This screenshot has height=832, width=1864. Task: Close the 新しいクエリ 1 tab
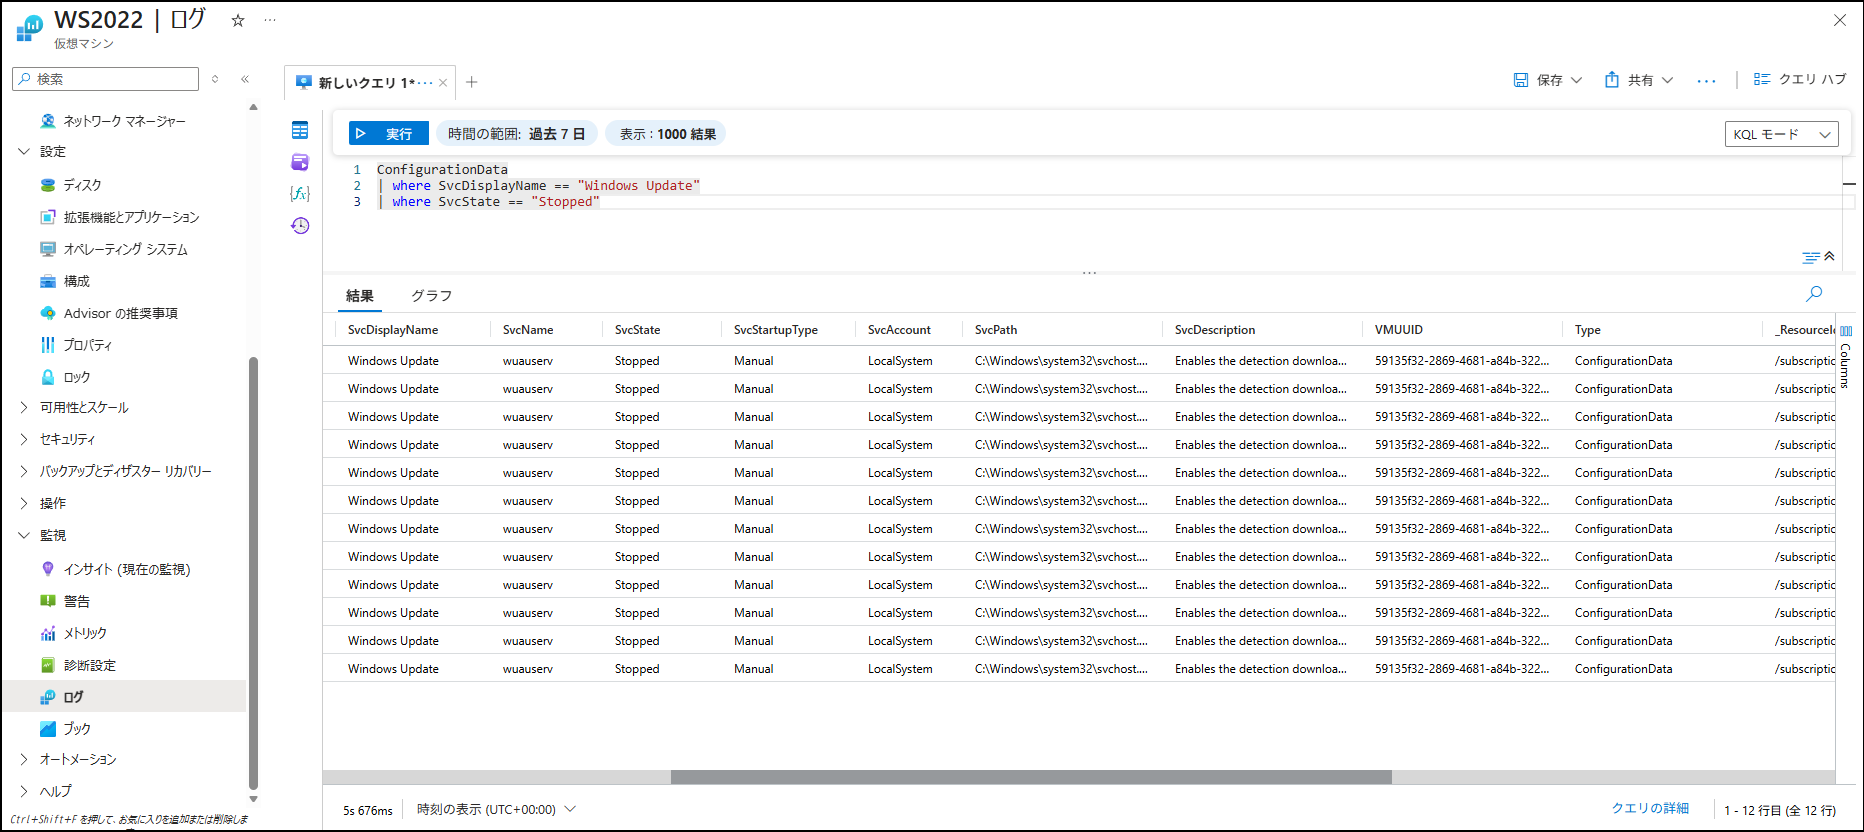443,83
